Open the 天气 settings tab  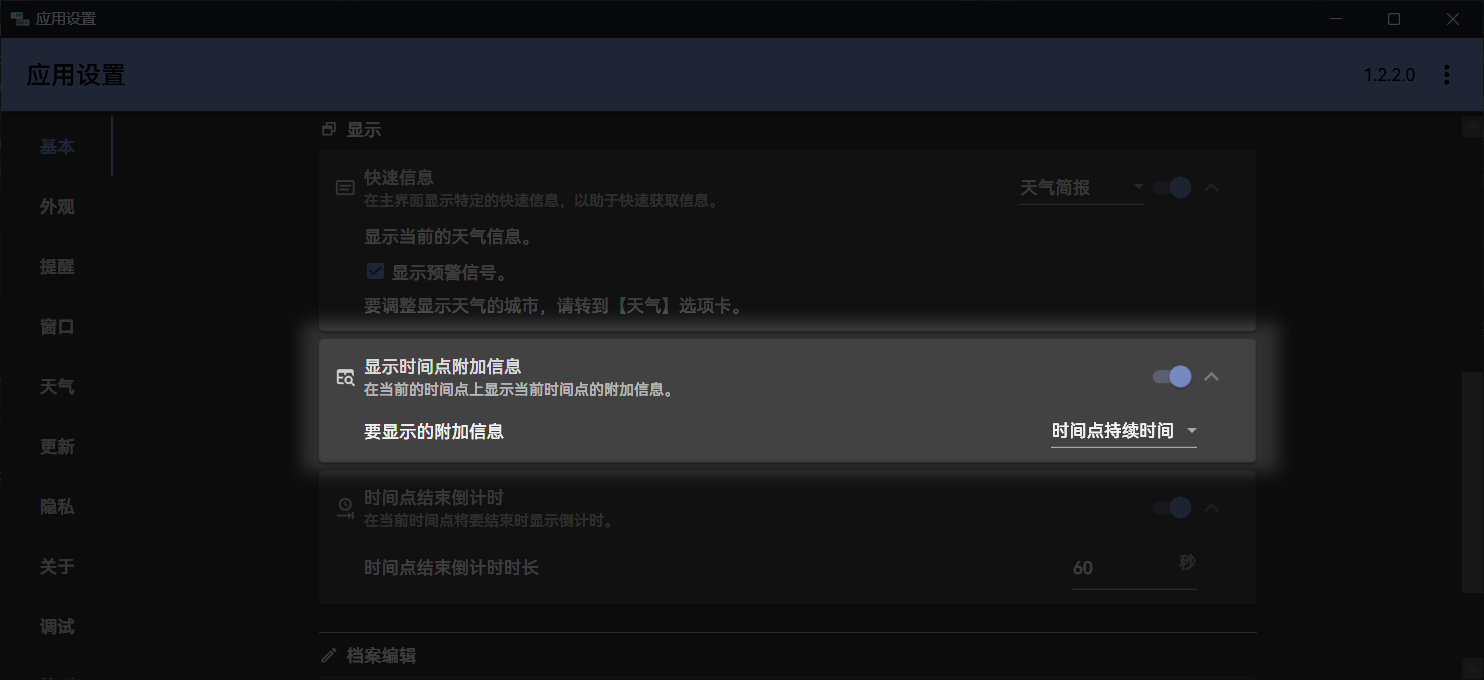point(57,387)
